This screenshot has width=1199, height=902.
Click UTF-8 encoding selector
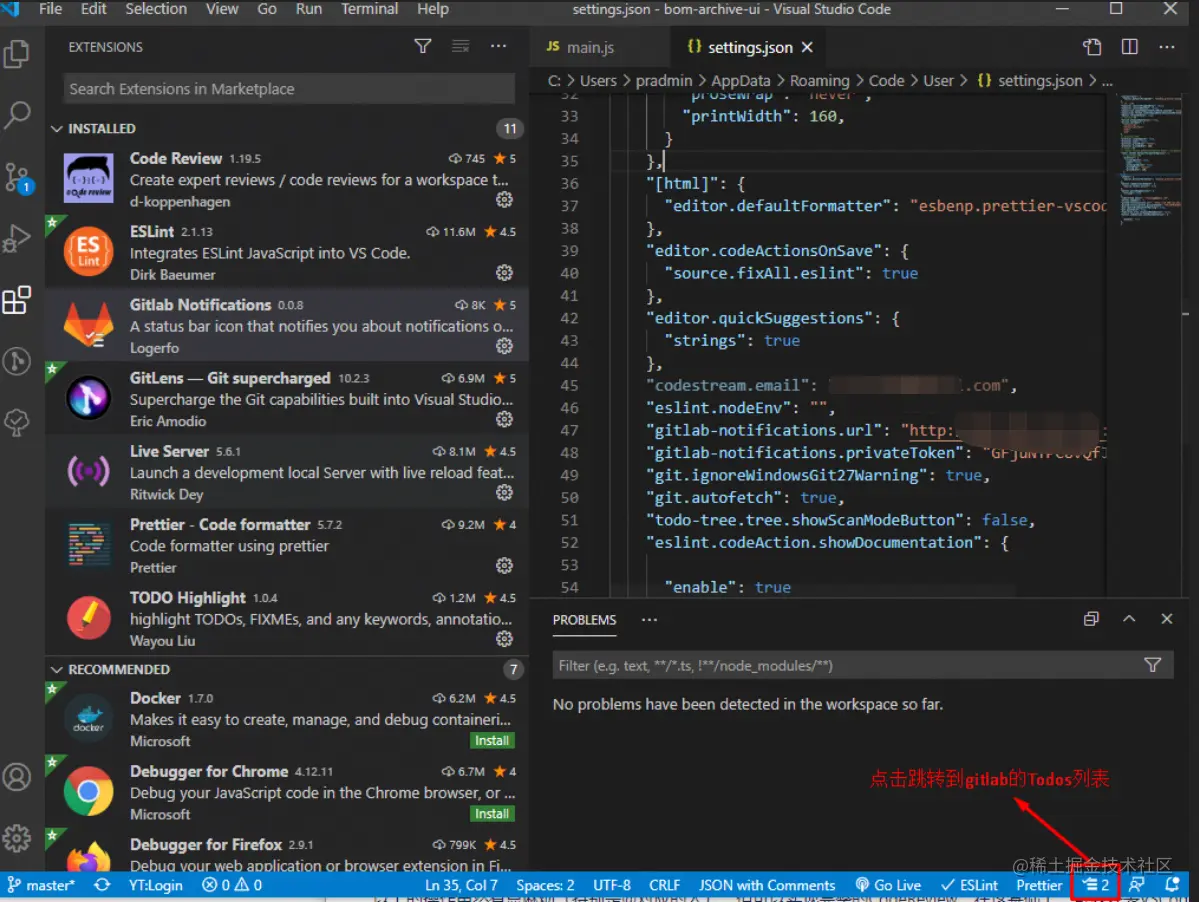click(612, 884)
